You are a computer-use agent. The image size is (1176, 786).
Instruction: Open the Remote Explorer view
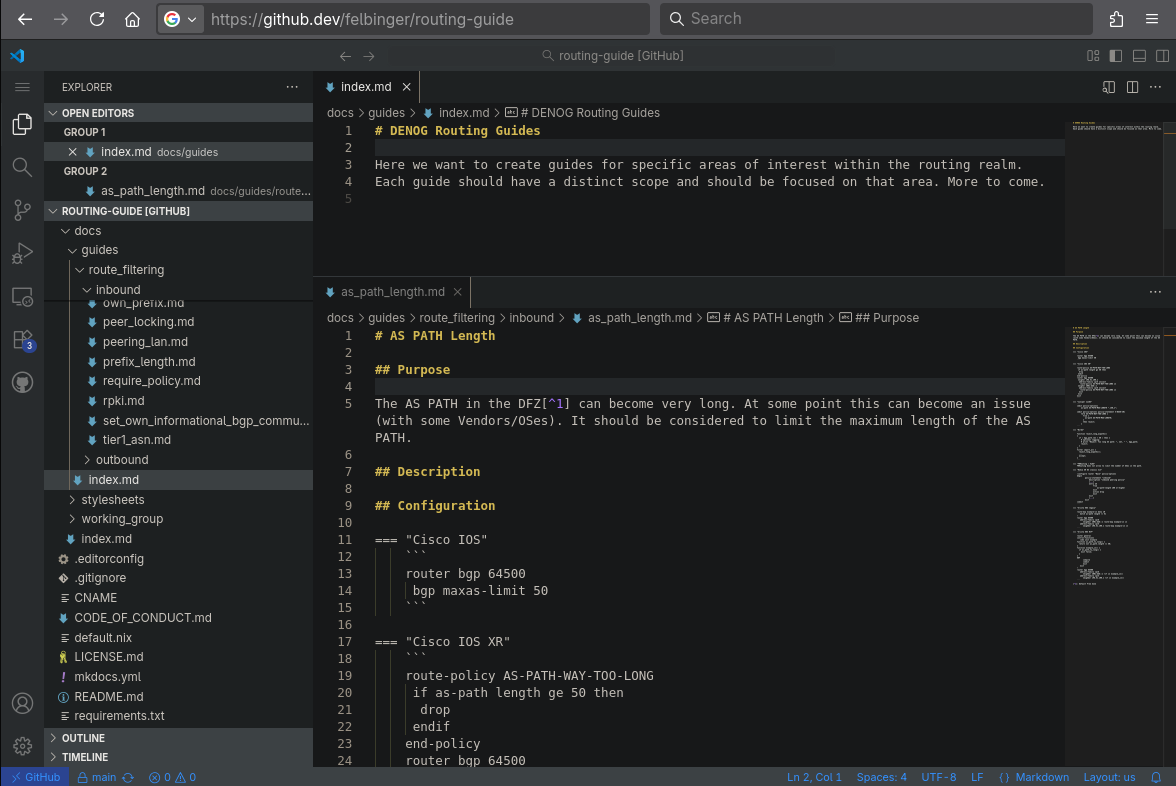[22, 296]
